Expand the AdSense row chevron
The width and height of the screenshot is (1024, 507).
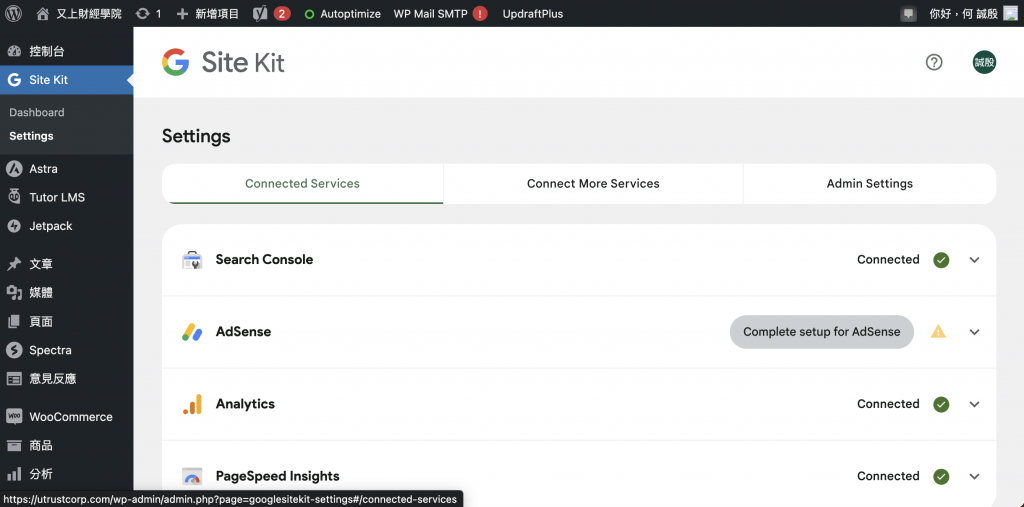[974, 332]
